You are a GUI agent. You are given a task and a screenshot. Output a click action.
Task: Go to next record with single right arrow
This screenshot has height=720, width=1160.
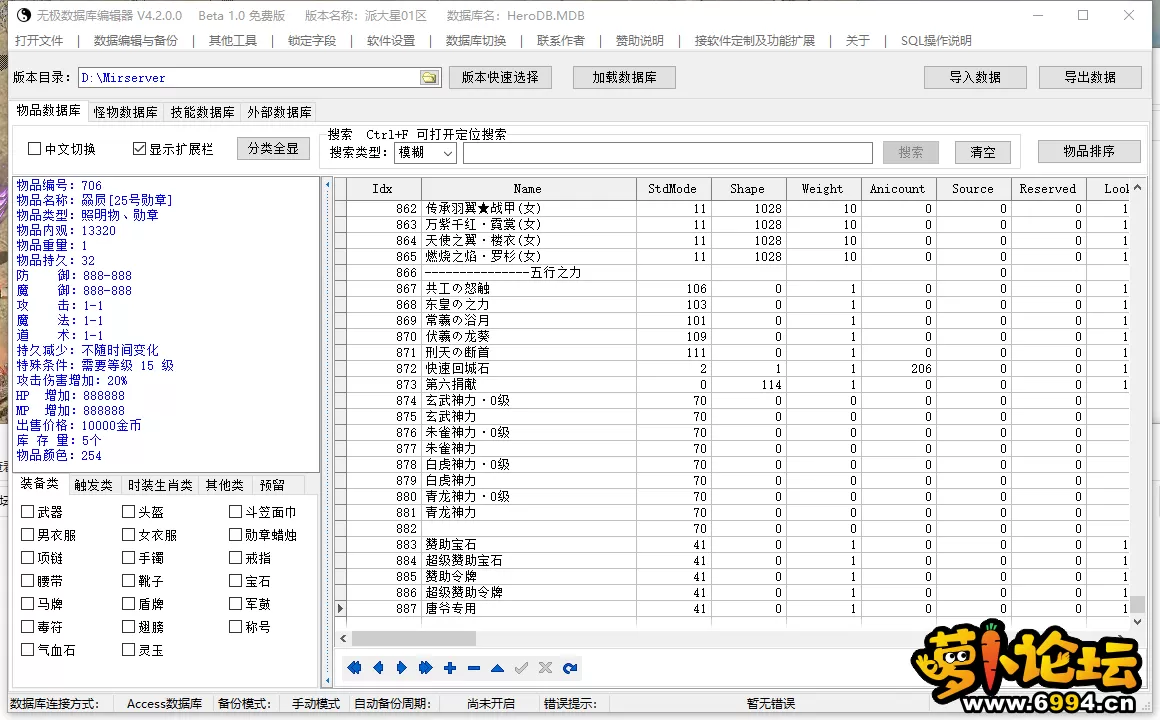tap(402, 668)
